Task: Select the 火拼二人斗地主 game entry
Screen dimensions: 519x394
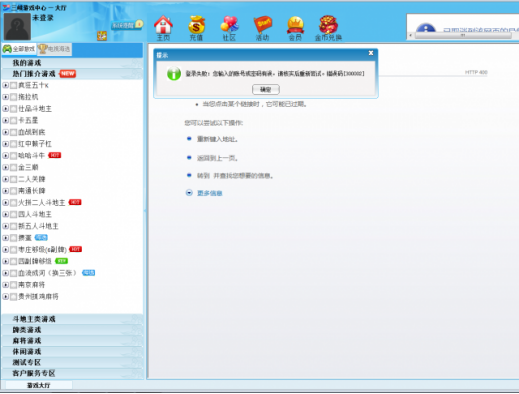Action: (x=42, y=203)
